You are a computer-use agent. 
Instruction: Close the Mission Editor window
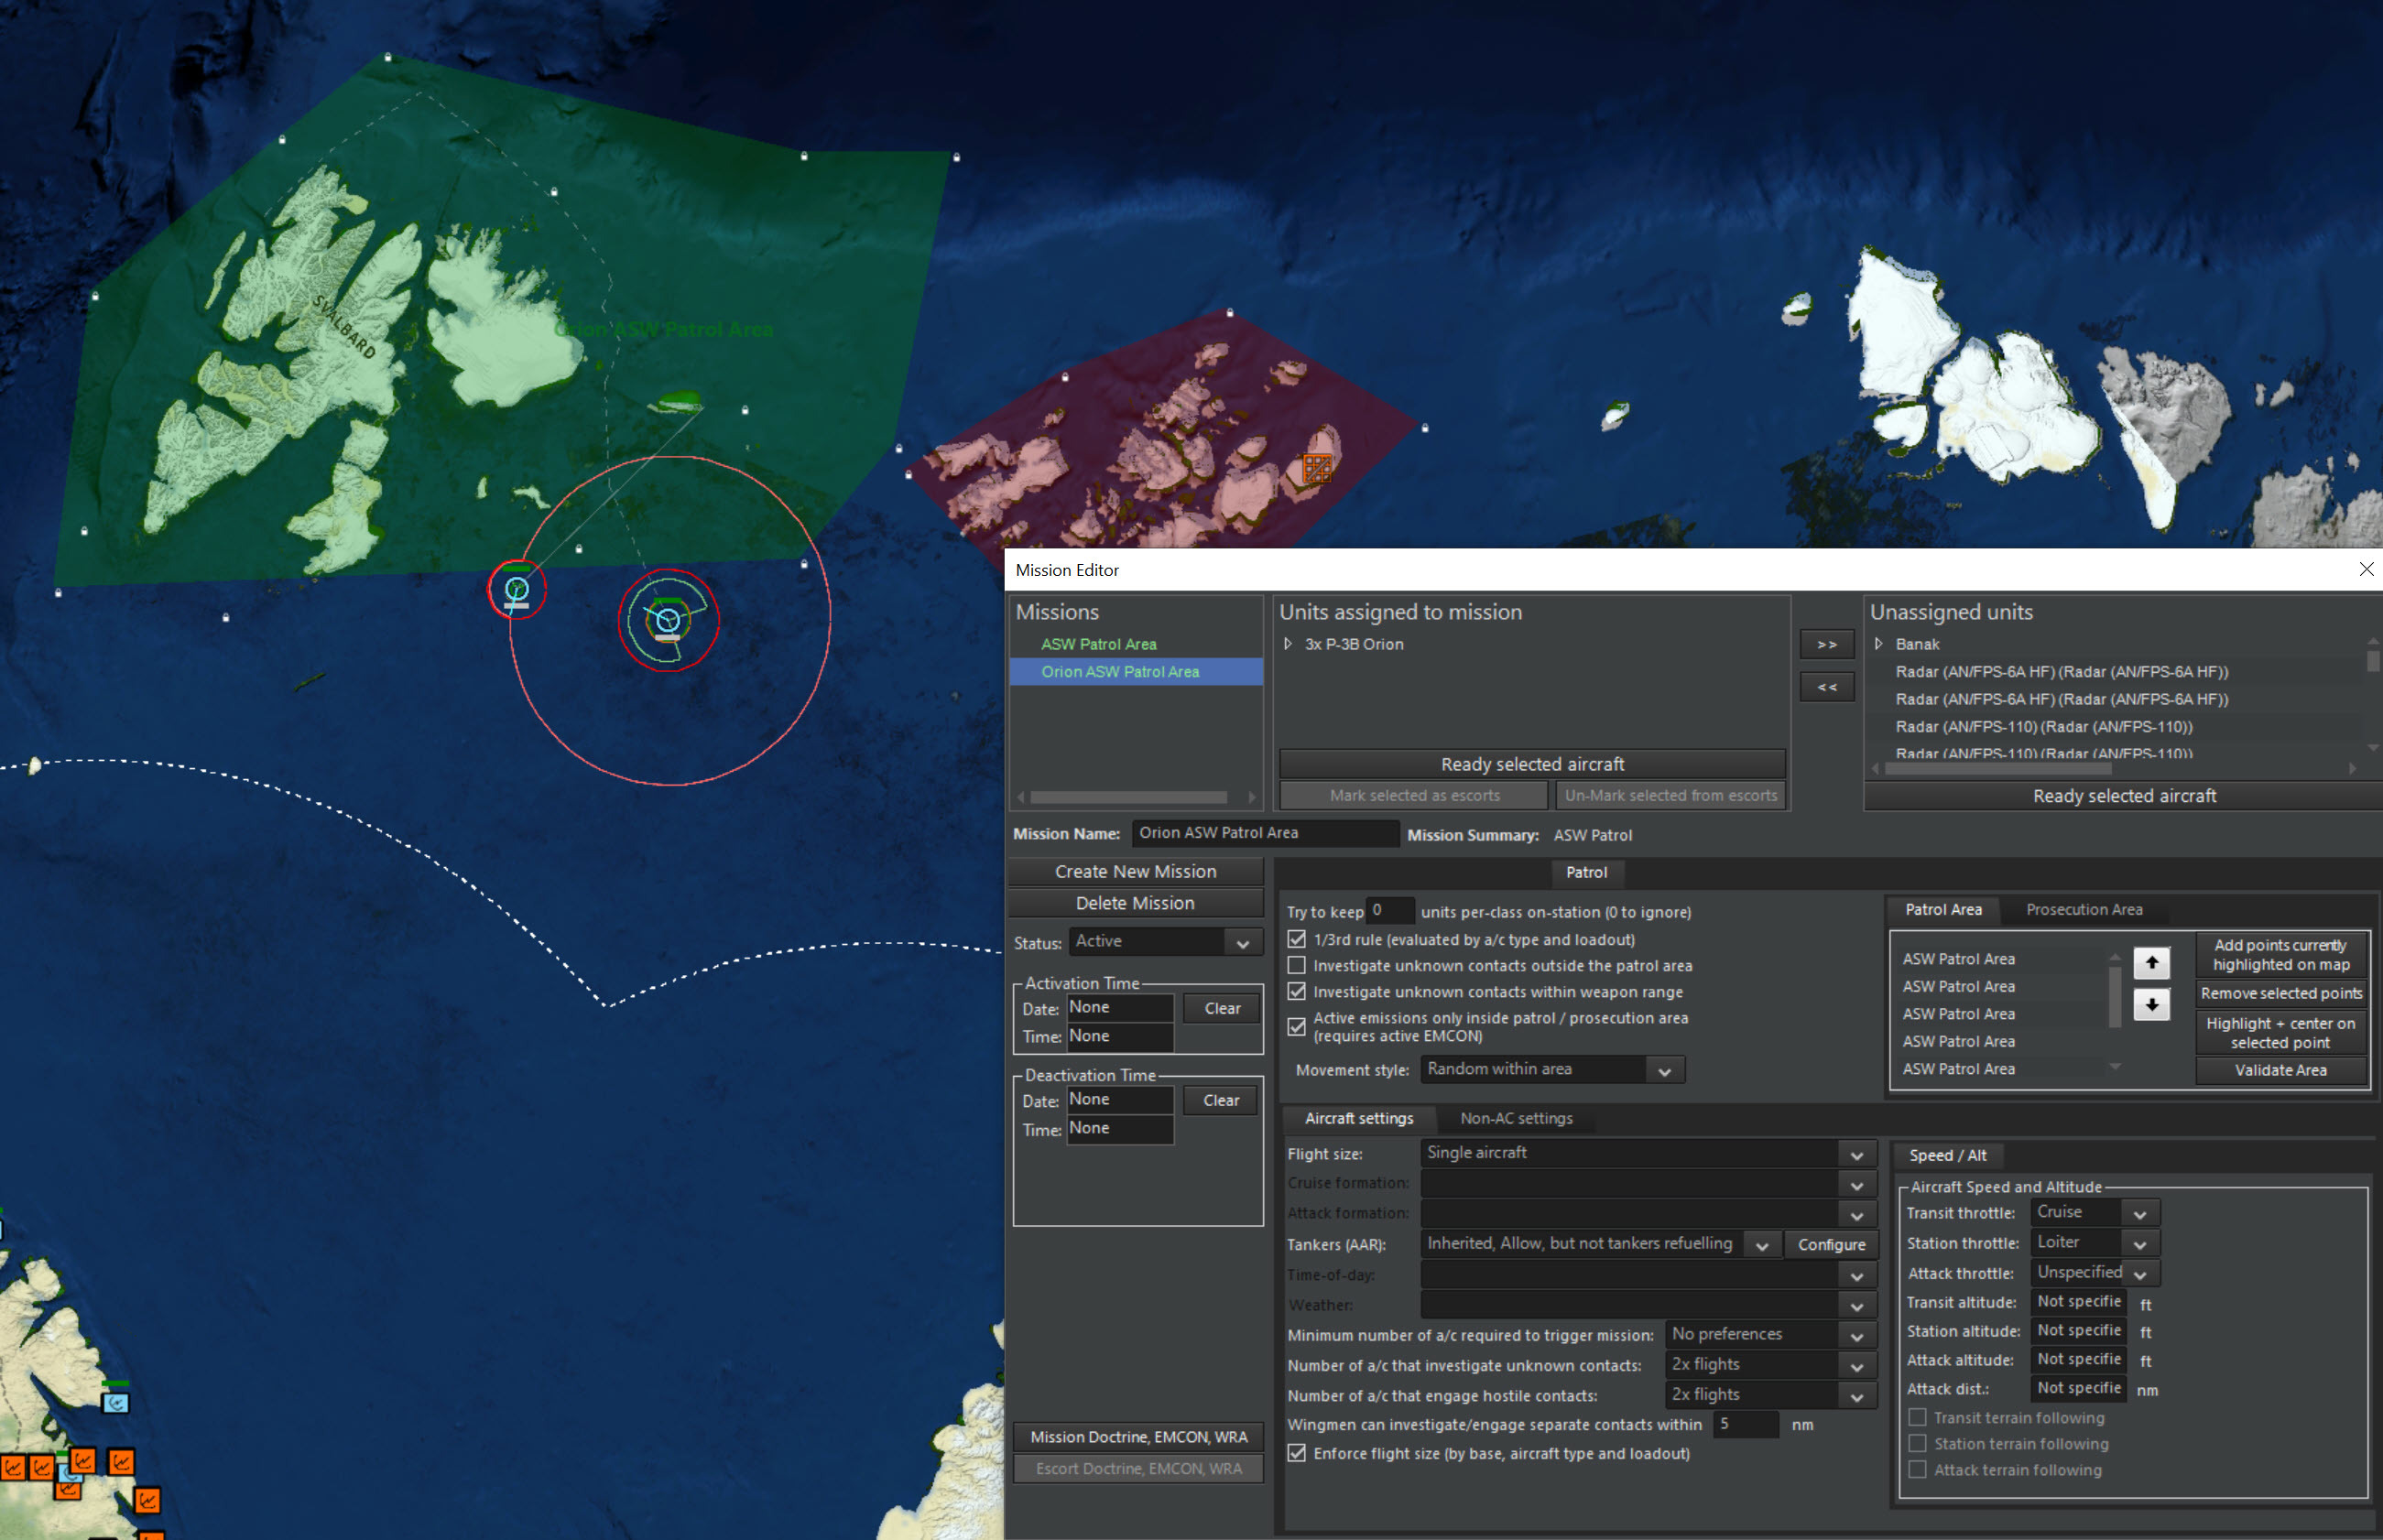tap(2366, 569)
